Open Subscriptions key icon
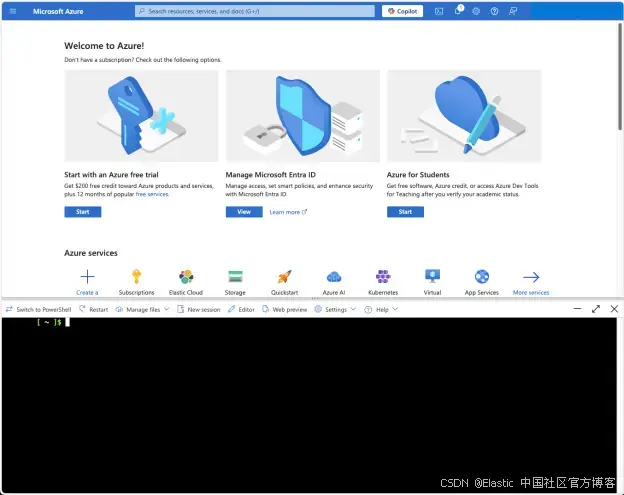This screenshot has height=495, width=624. pos(136,277)
